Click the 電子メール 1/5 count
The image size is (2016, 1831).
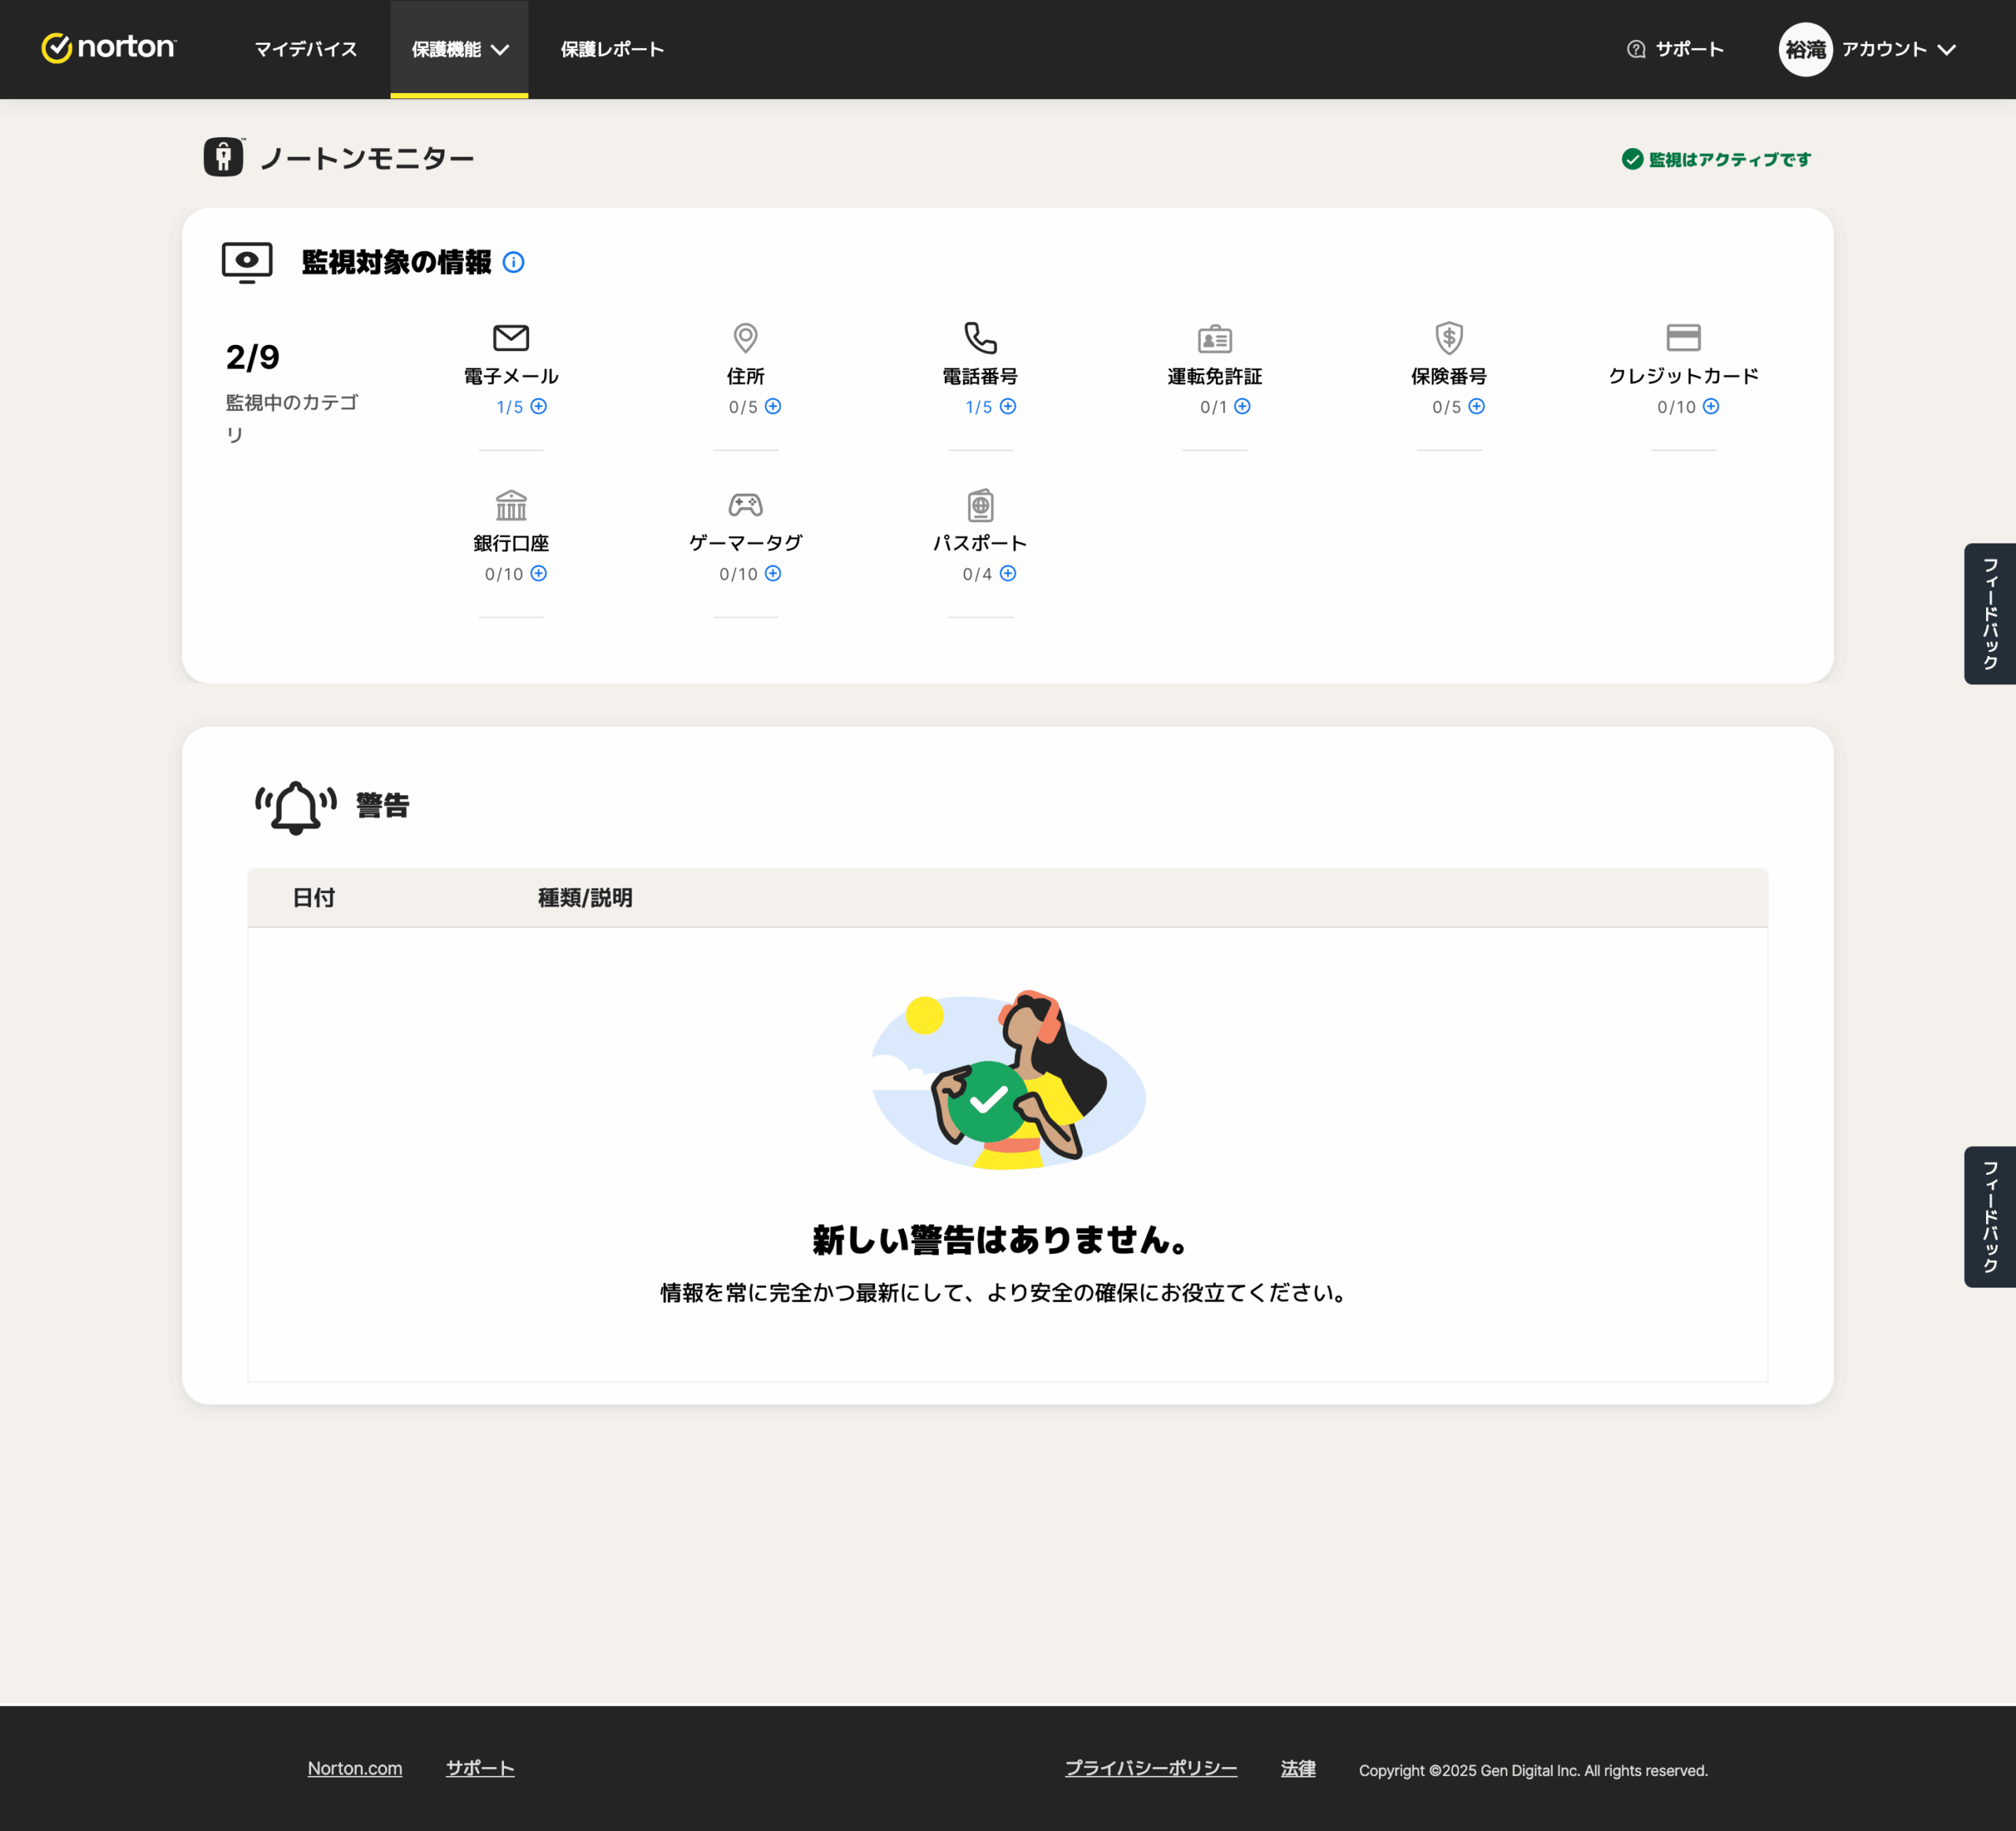pyautogui.click(x=510, y=407)
